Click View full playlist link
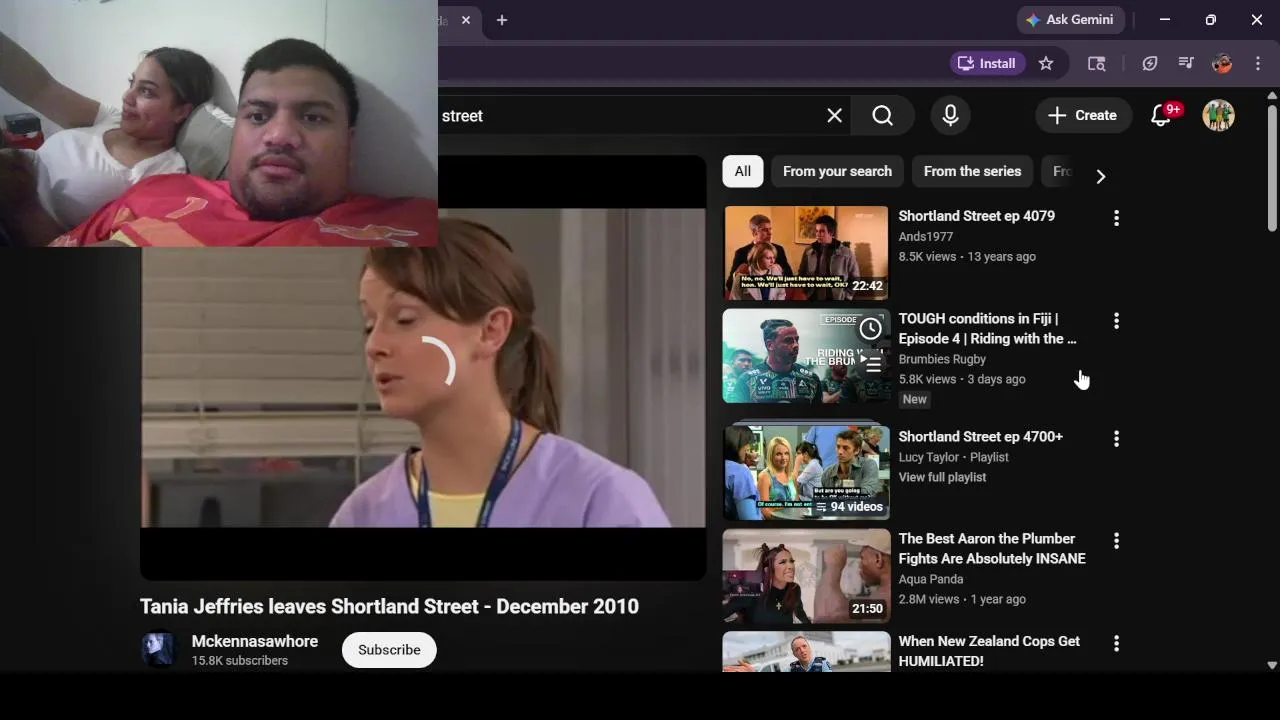Screen dimensions: 1280x720 pos(942,477)
